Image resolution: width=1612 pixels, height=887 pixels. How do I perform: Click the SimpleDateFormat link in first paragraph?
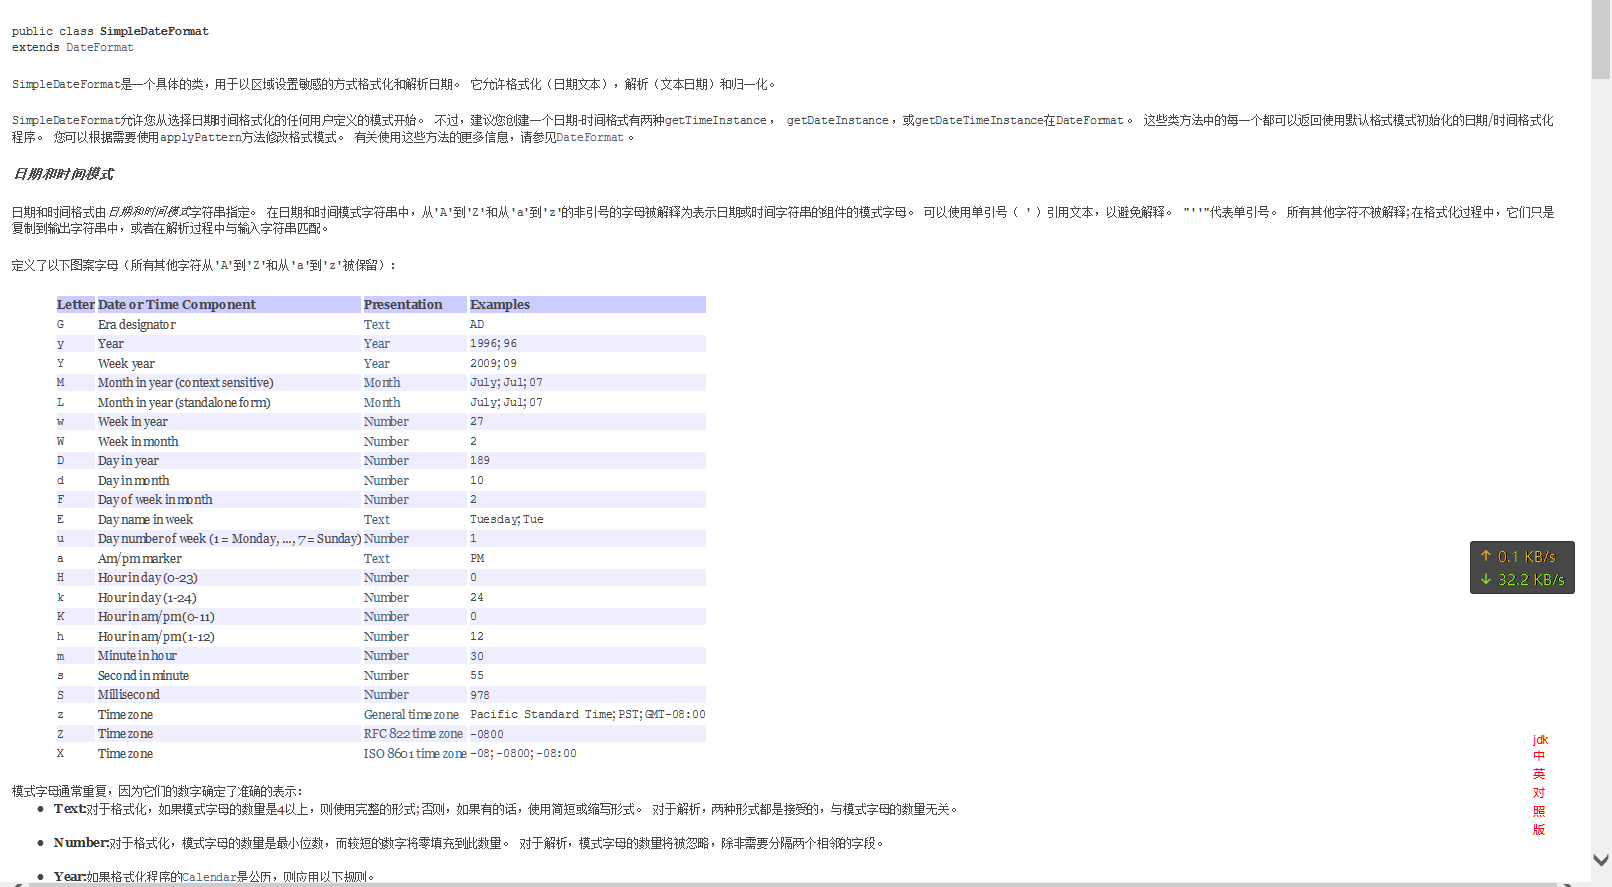pos(66,84)
